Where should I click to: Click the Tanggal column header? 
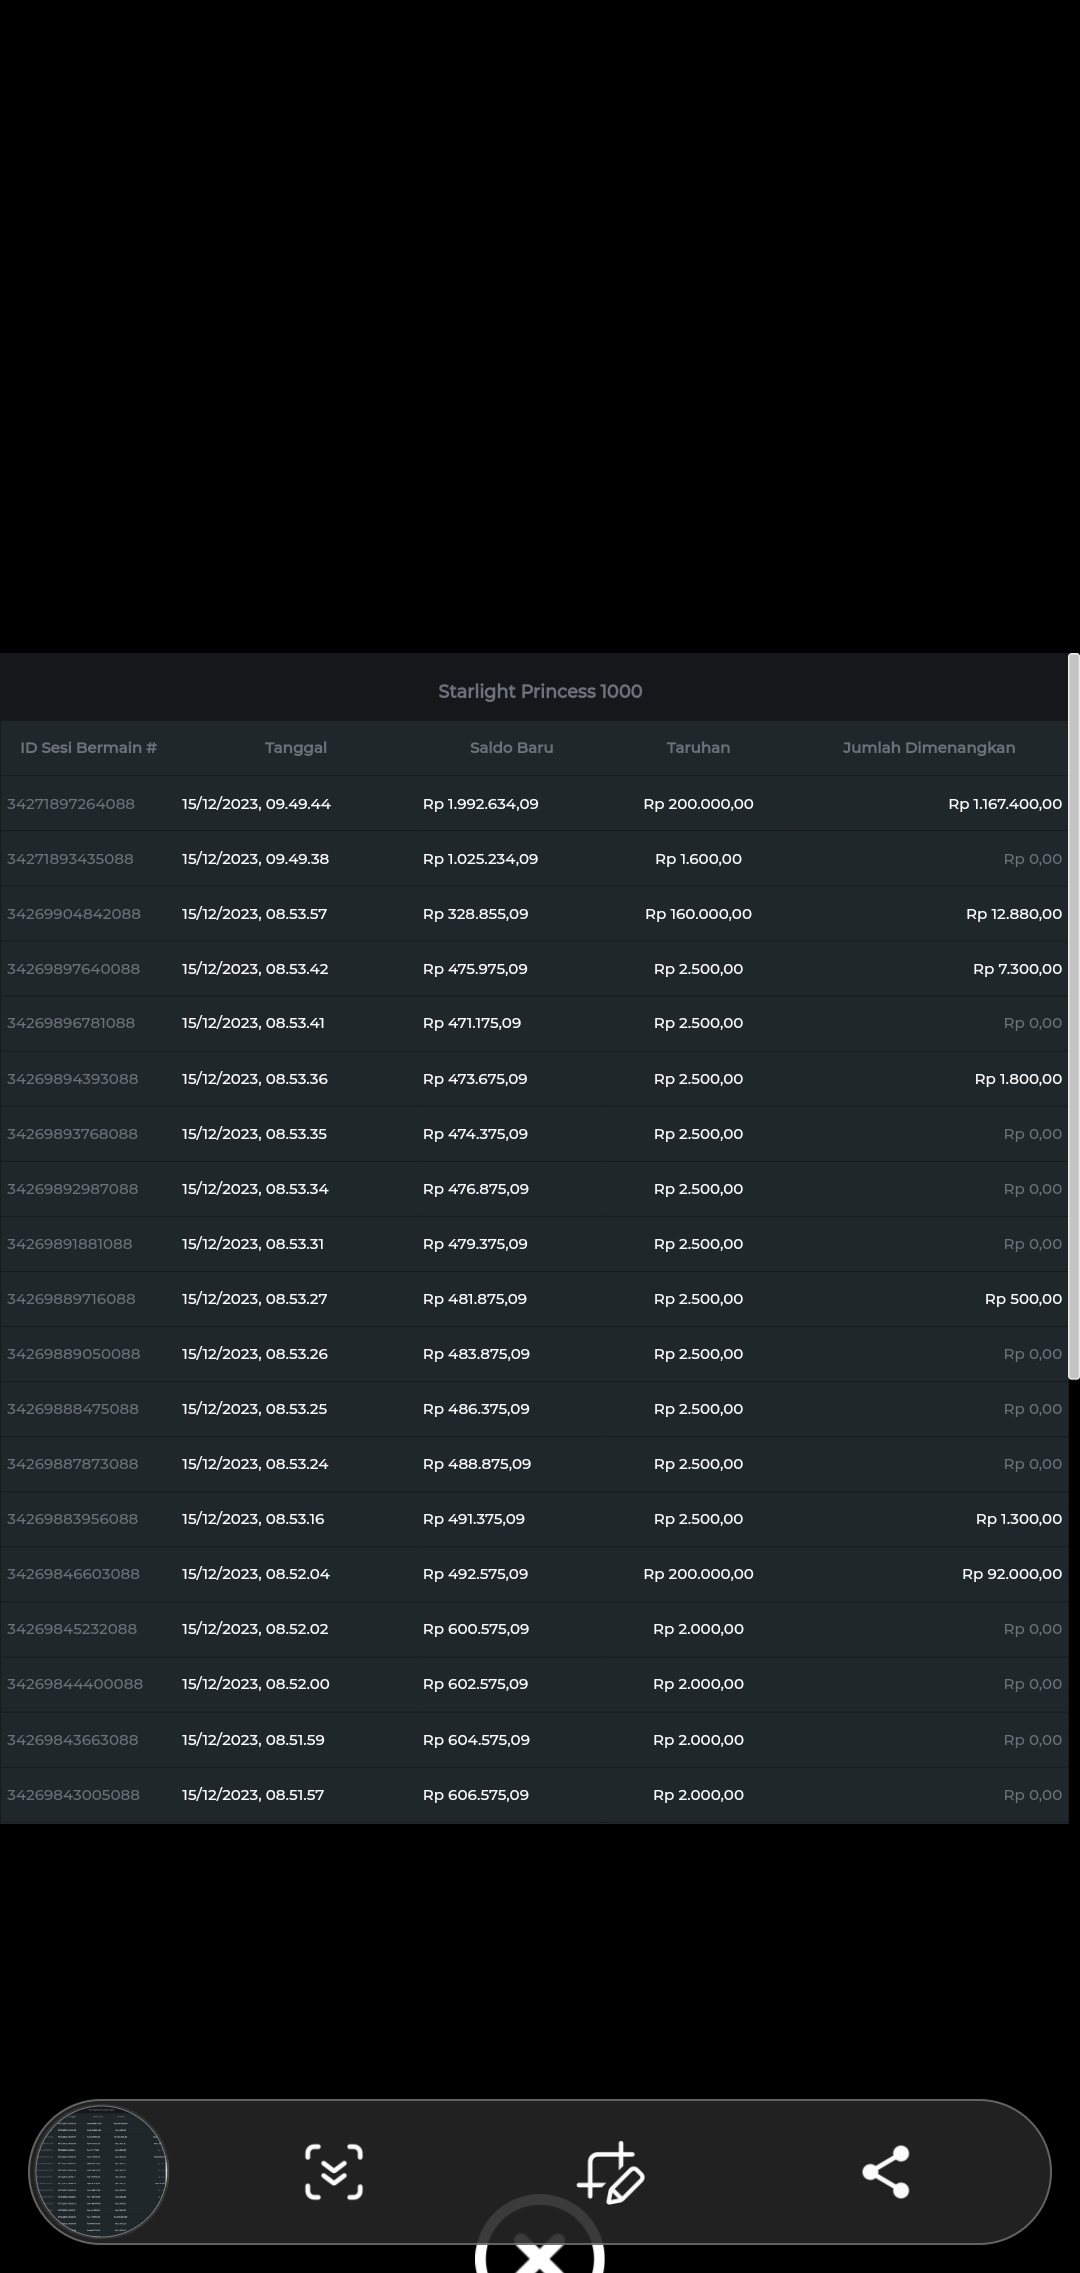(x=296, y=747)
